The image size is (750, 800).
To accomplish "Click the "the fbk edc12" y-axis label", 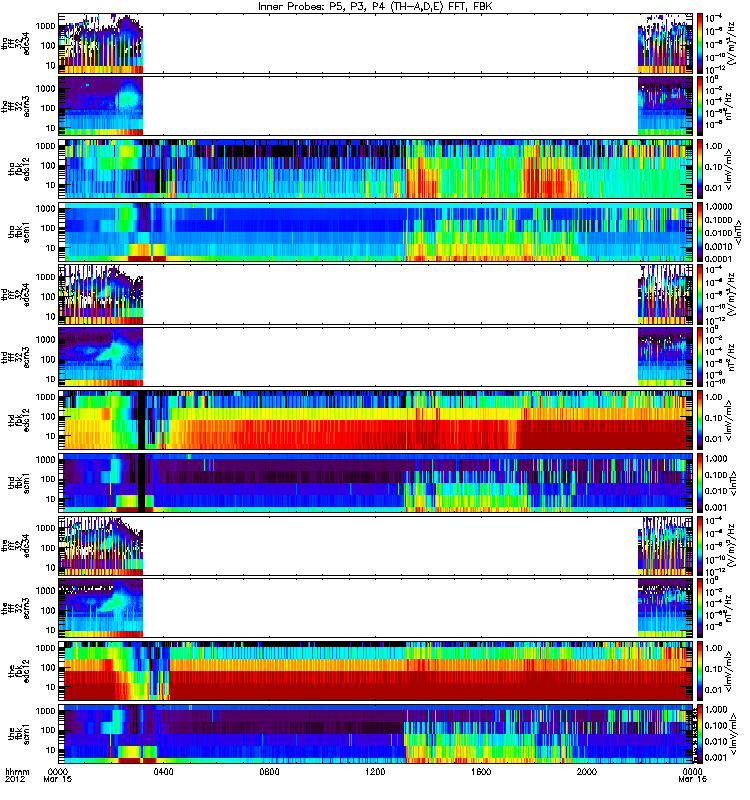I will pyautogui.click(x=19, y=671).
